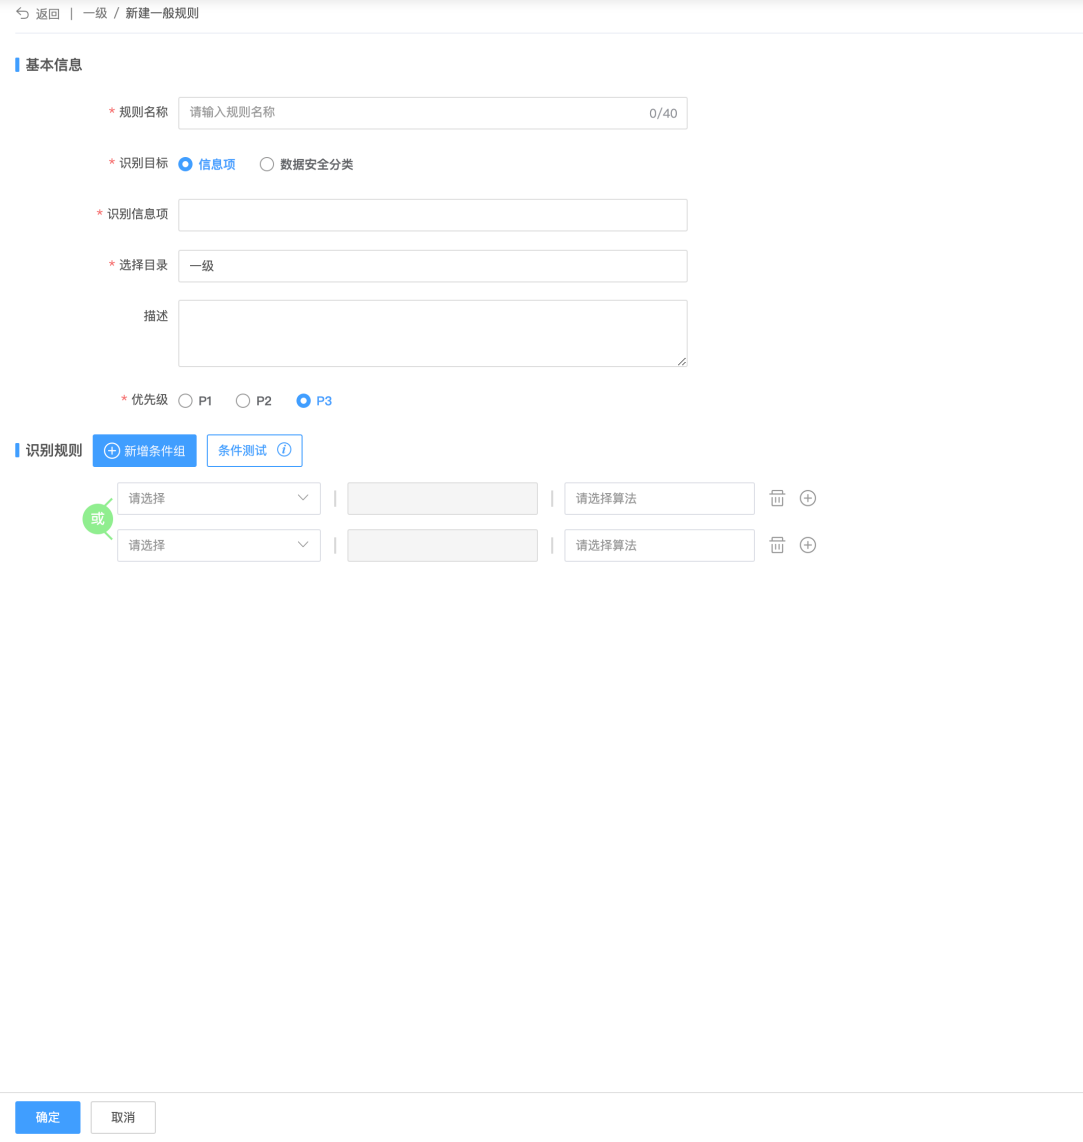Screen dimensions: 1083x1142
Task: Toggle the green 或 logic operator badge
Action: coord(98,519)
